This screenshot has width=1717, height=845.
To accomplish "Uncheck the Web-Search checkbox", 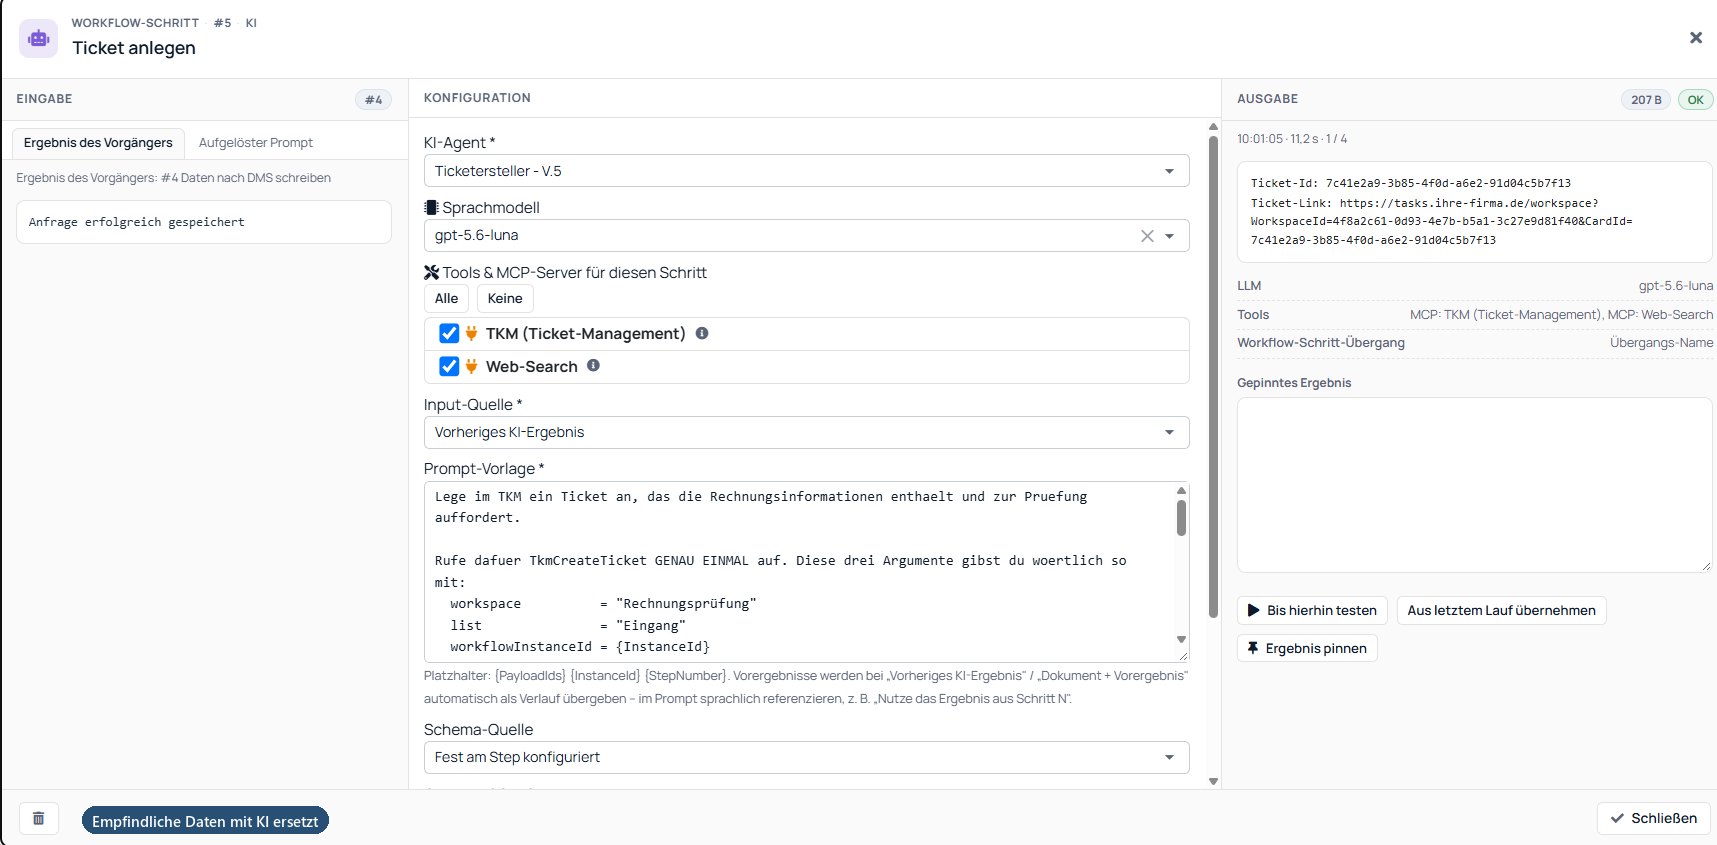I will coord(449,366).
